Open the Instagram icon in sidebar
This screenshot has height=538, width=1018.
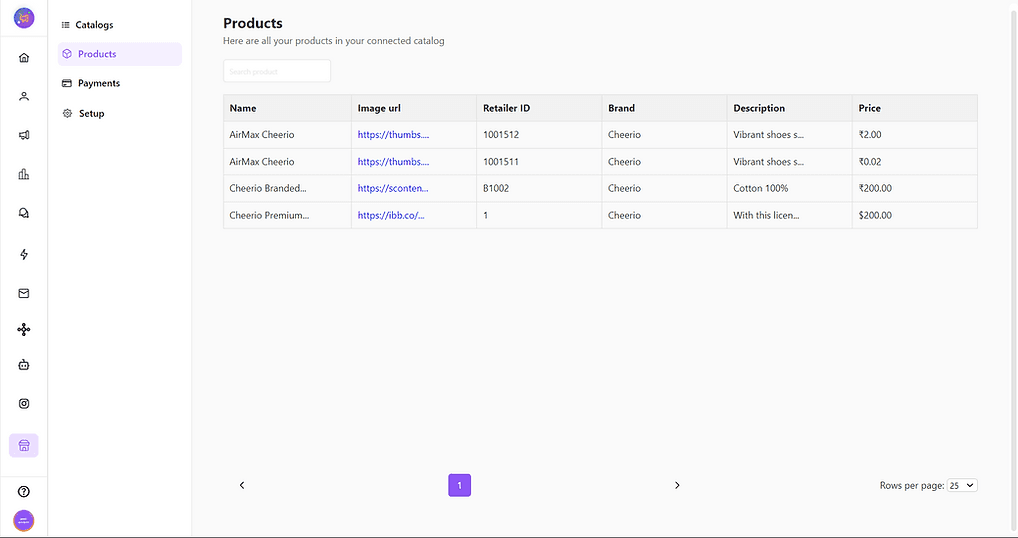point(24,404)
